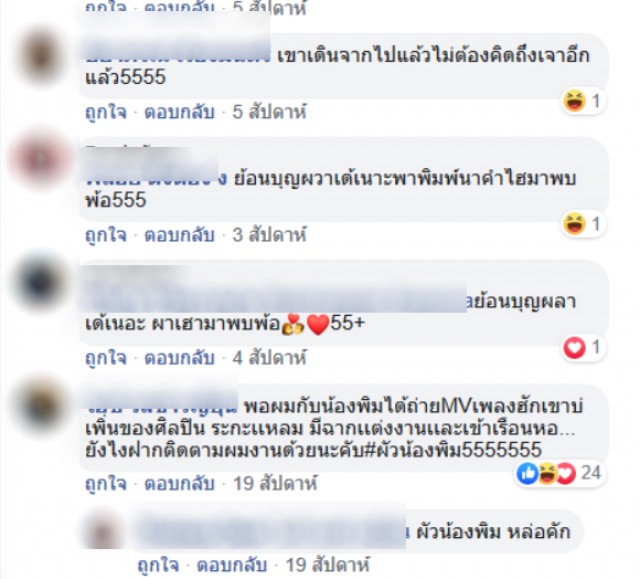Open the small avatar of the 'ผัวน้องพิม หล่อดัก' reply
This screenshot has height=579, width=640.
point(103,530)
